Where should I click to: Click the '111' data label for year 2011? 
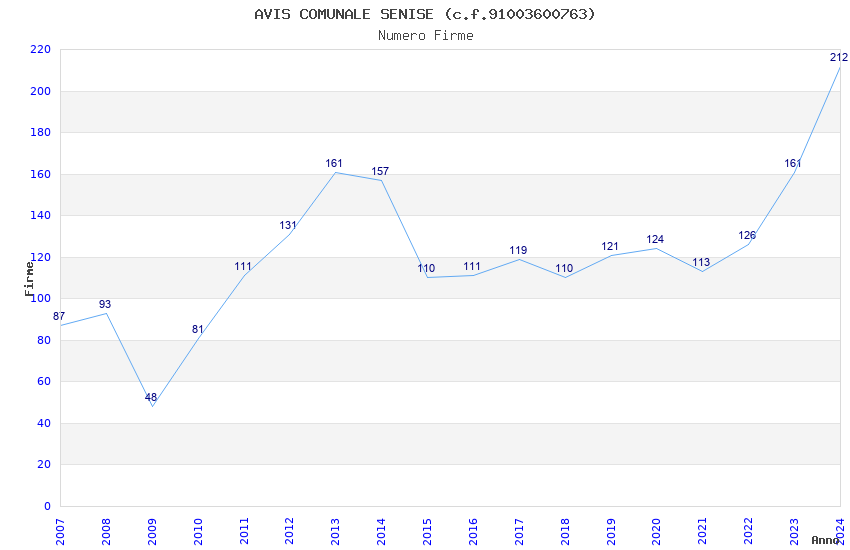coord(243,267)
